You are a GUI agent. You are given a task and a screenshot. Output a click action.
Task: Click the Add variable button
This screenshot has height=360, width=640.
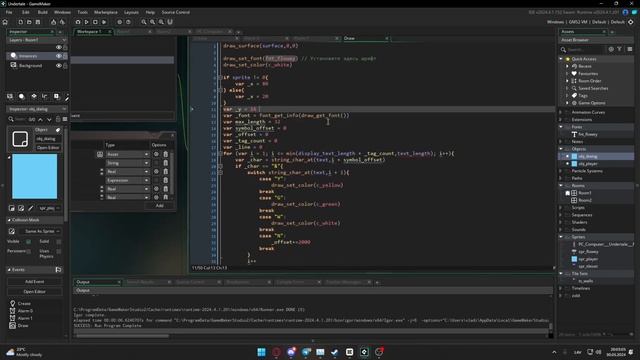160,206
